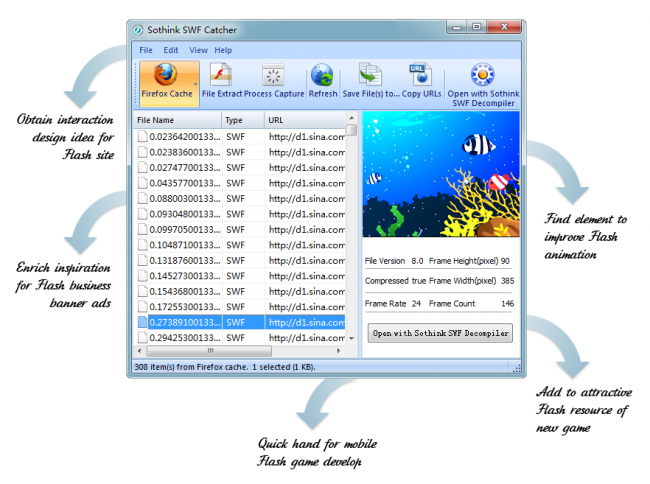Select file 0.08800300133... row
Image resolution: width=650 pixels, height=484 pixels.
point(240,199)
